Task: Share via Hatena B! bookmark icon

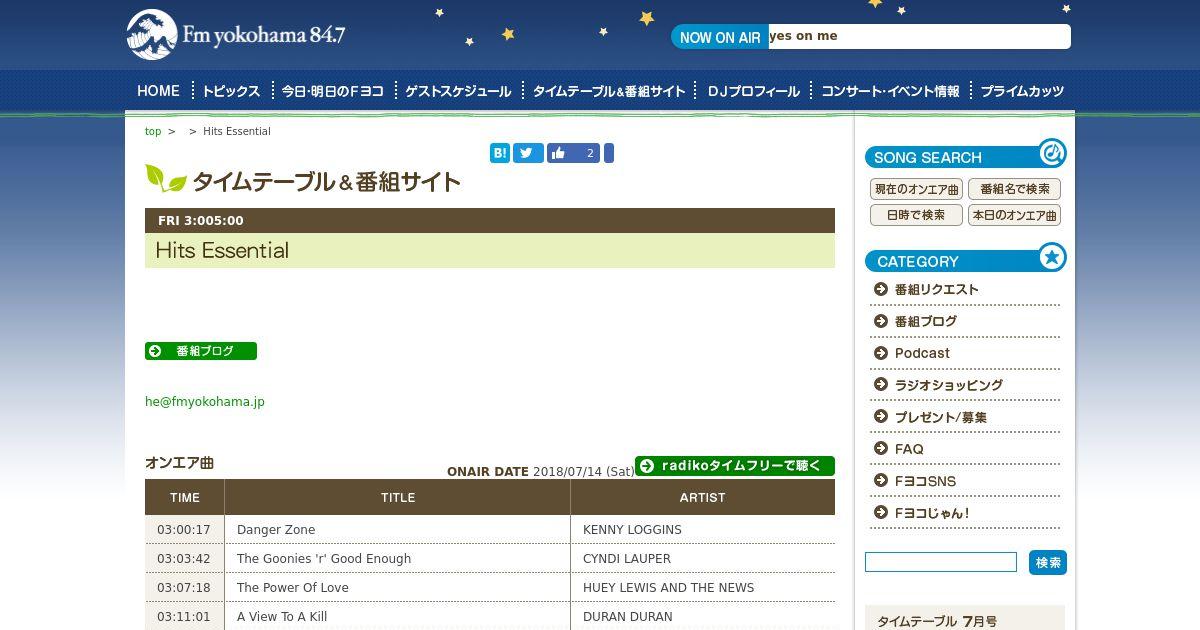Action: tap(500, 153)
